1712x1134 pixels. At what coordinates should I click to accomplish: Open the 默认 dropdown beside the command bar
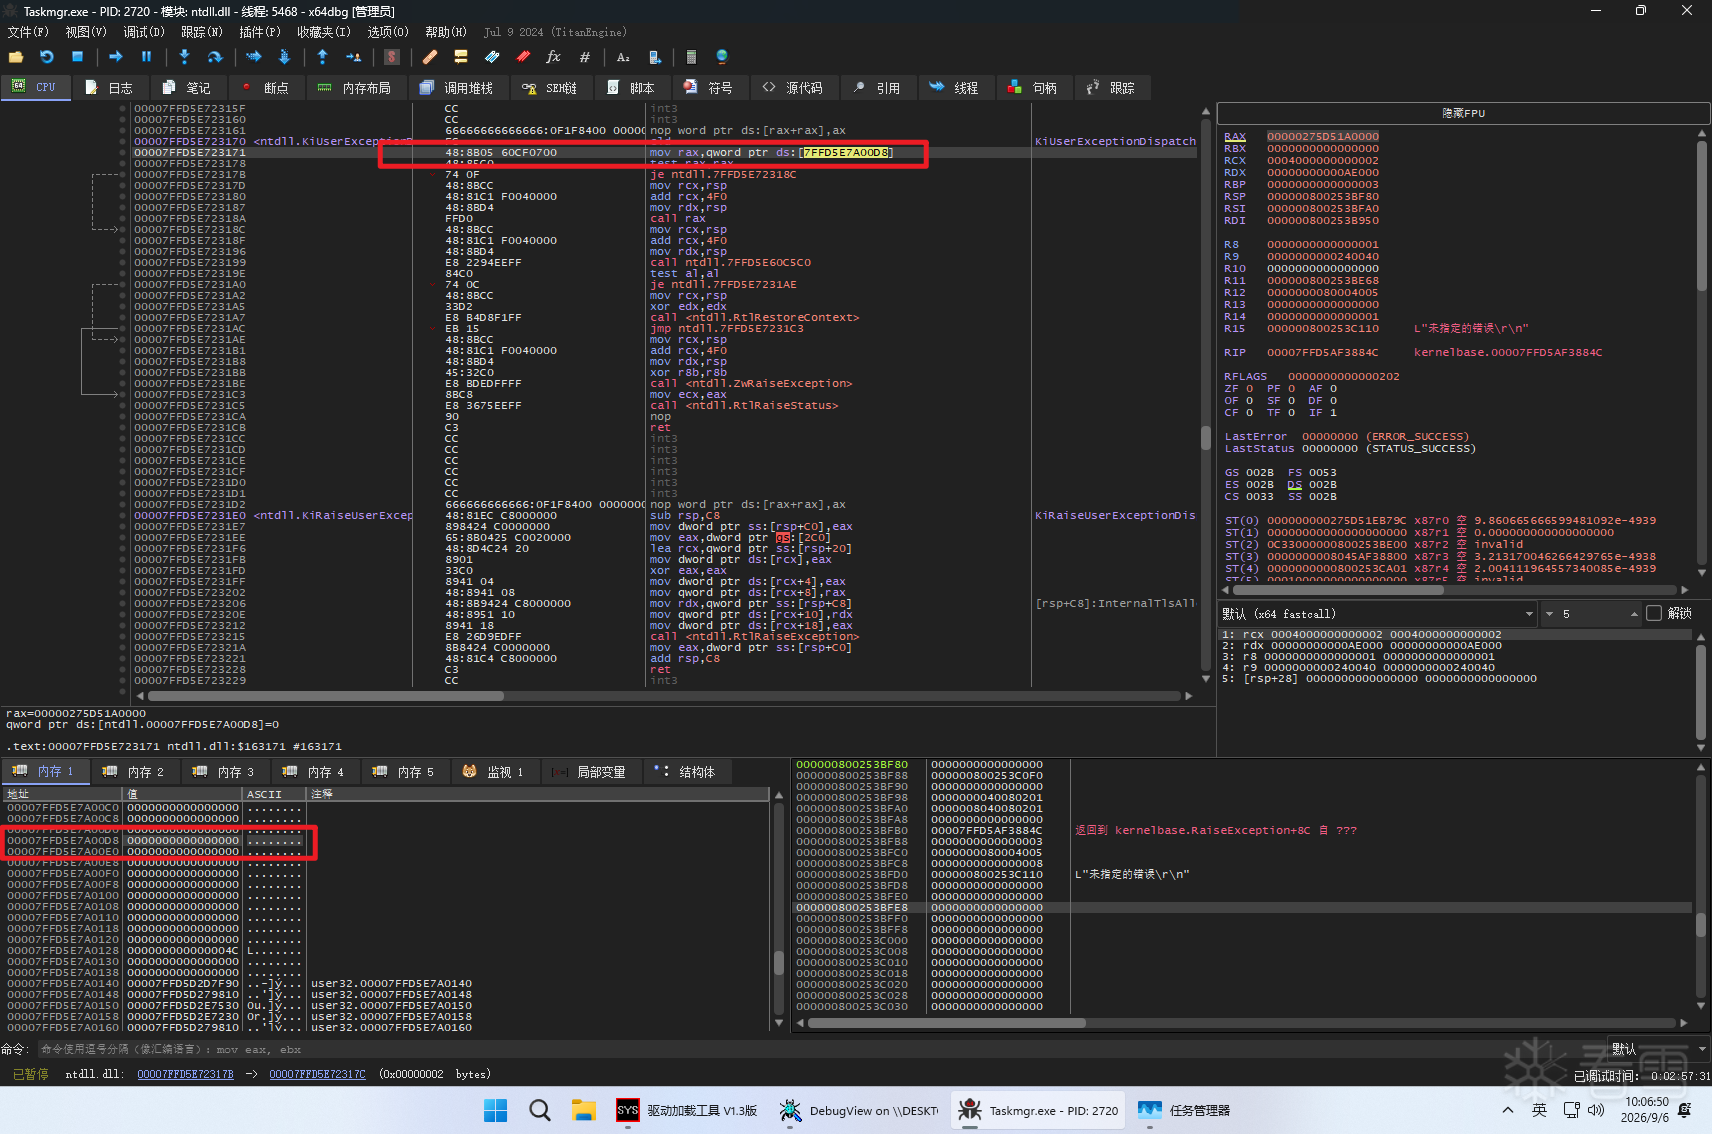pos(1659,1049)
